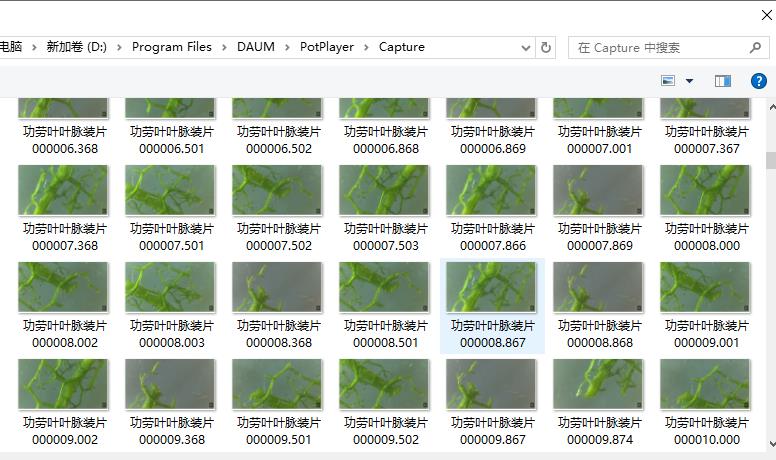Navigate to Program Files in breadcrumb
Image resolution: width=776 pixels, height=460 pixels.
(x=171, y=47)
